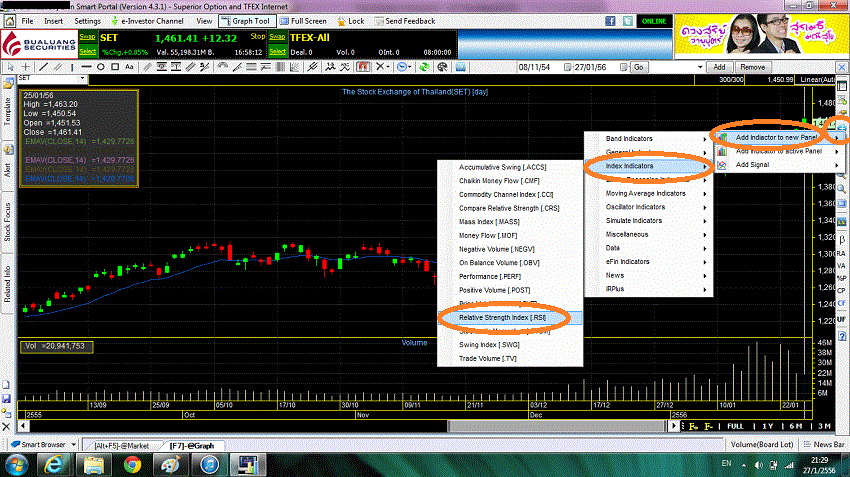Set chart range to 6M
850x477 pixels.
796,427
